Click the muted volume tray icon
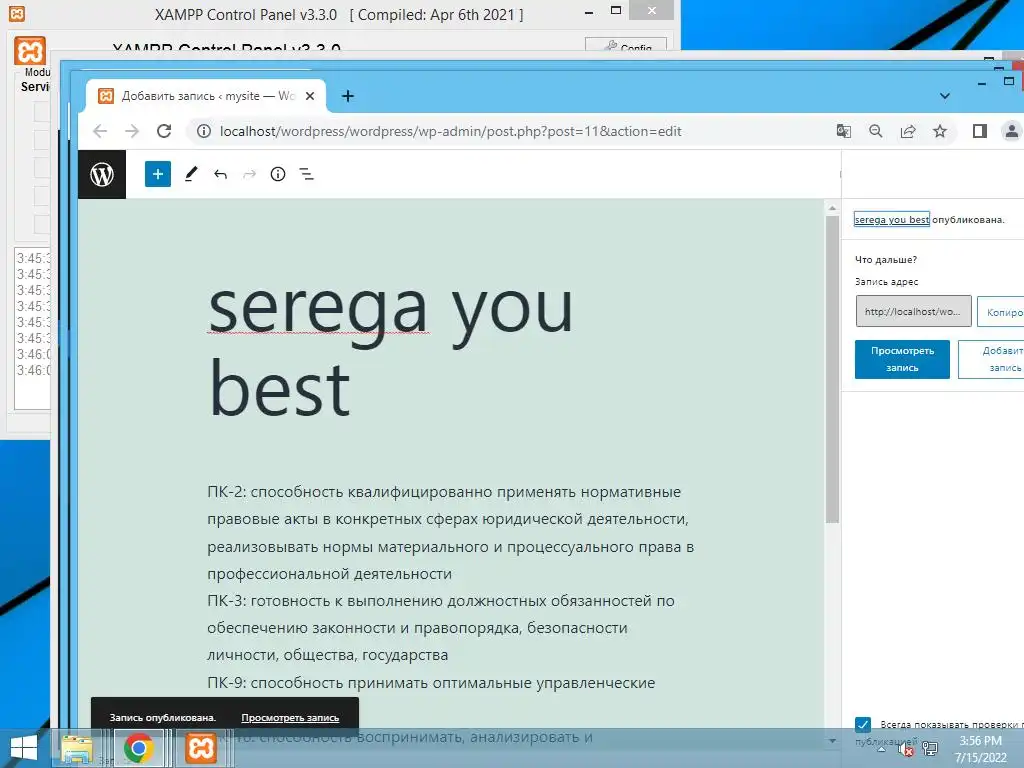The image size is (1024, 768). (906, 748)
